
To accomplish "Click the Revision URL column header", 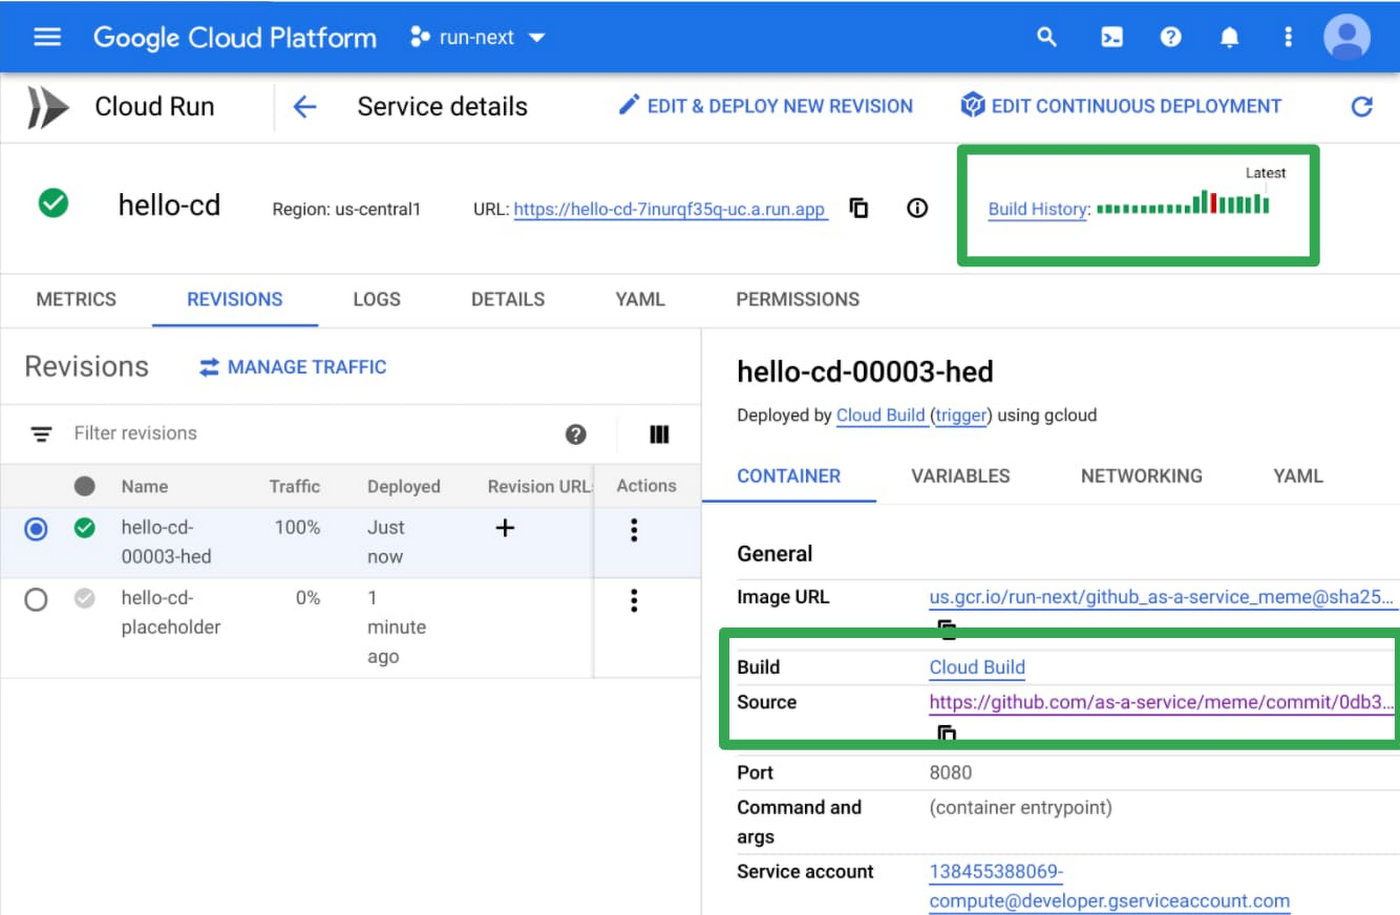I will (540, 486).
